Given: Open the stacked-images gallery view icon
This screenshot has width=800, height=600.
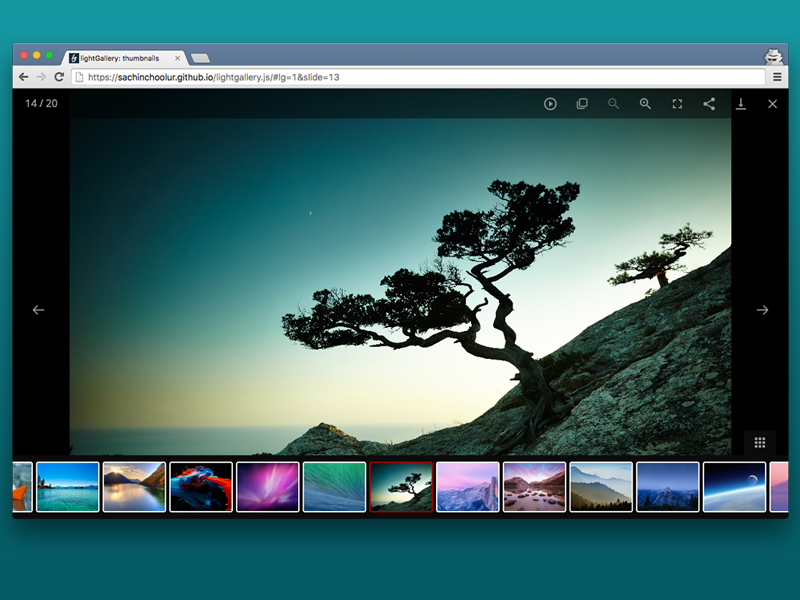Looking at the screenshot, I should 582,104.
